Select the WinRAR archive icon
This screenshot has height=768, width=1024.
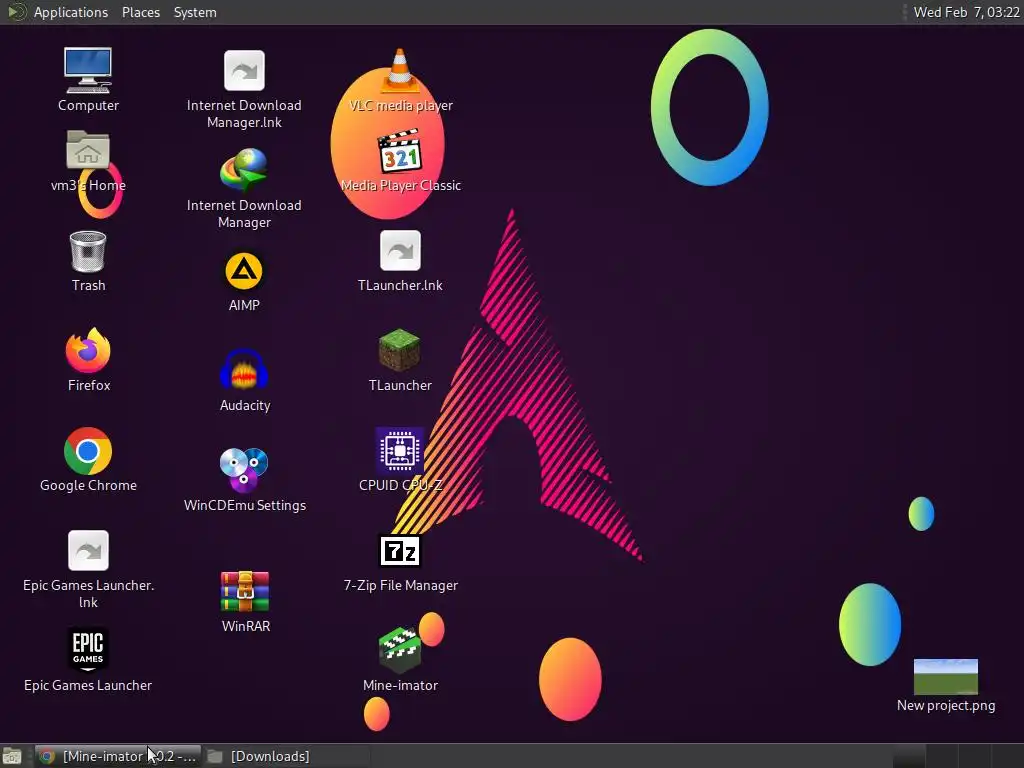245,592
